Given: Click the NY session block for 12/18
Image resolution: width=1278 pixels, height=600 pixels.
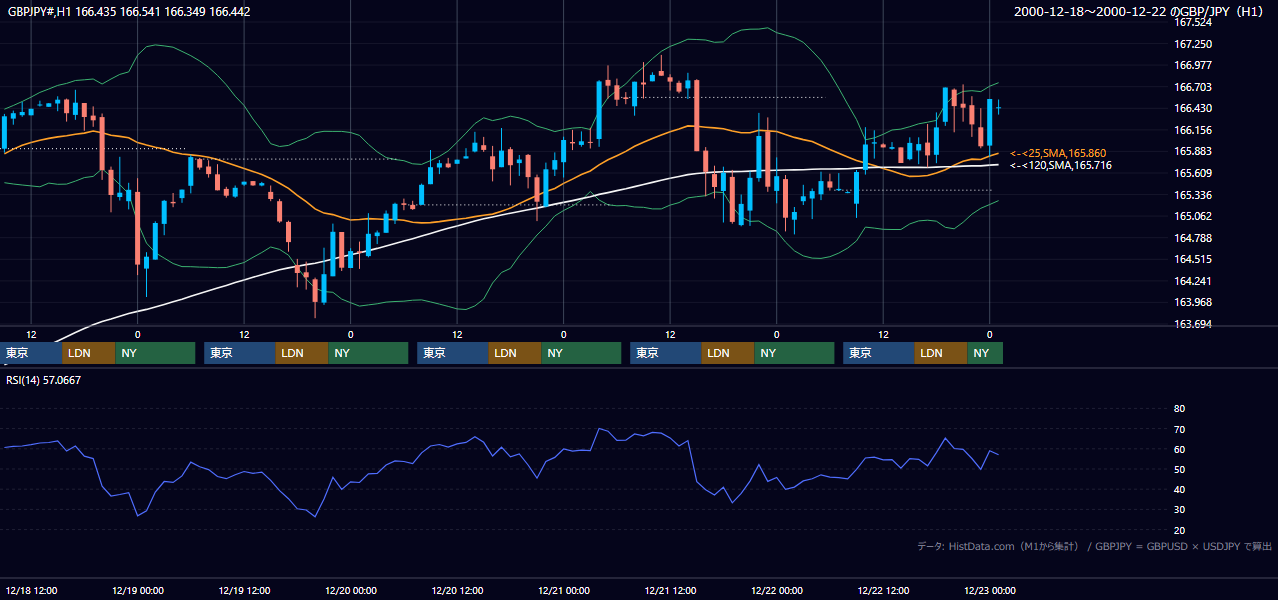Looking at the screenshot, I should click(155, 353).
